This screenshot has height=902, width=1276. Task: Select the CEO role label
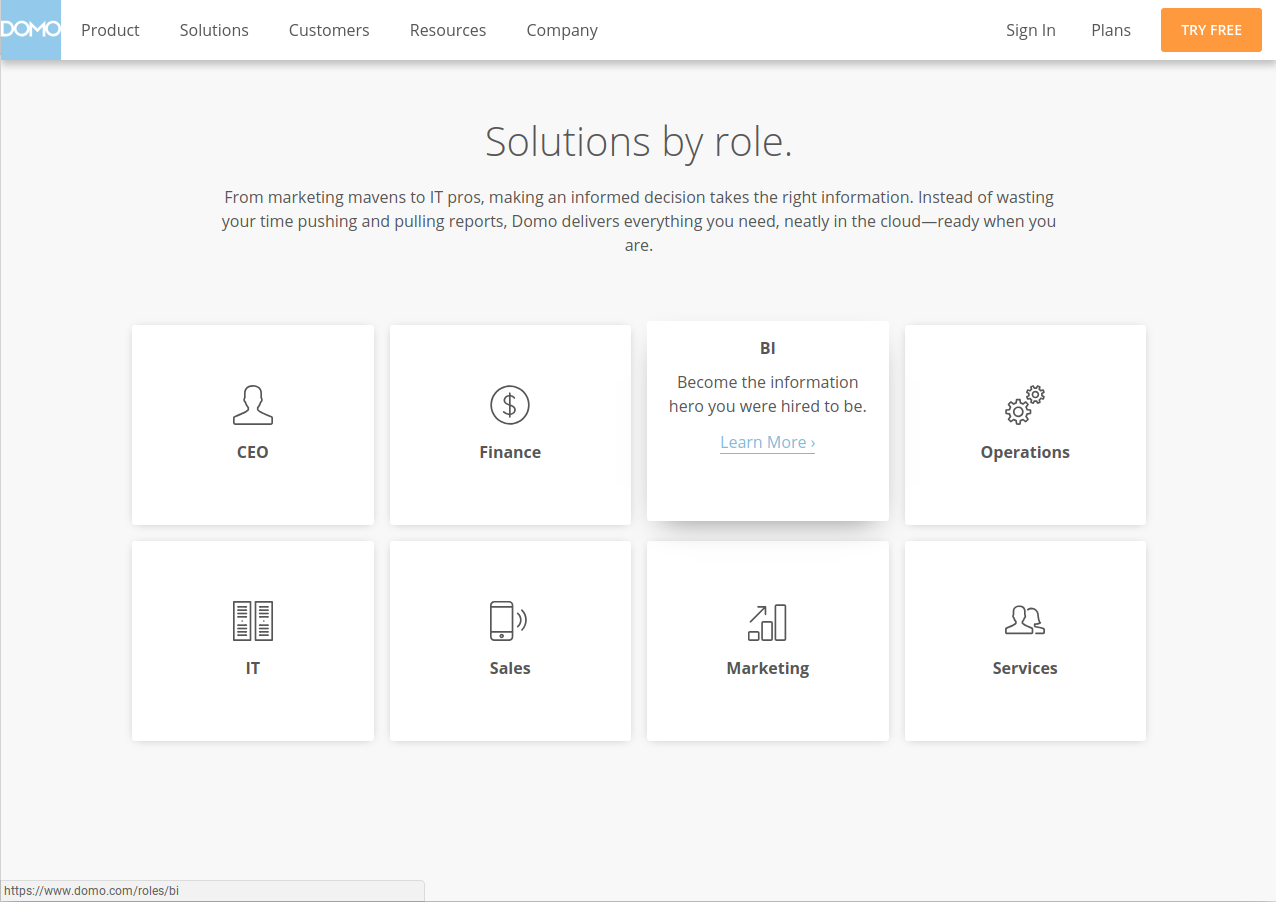(253, 452)
